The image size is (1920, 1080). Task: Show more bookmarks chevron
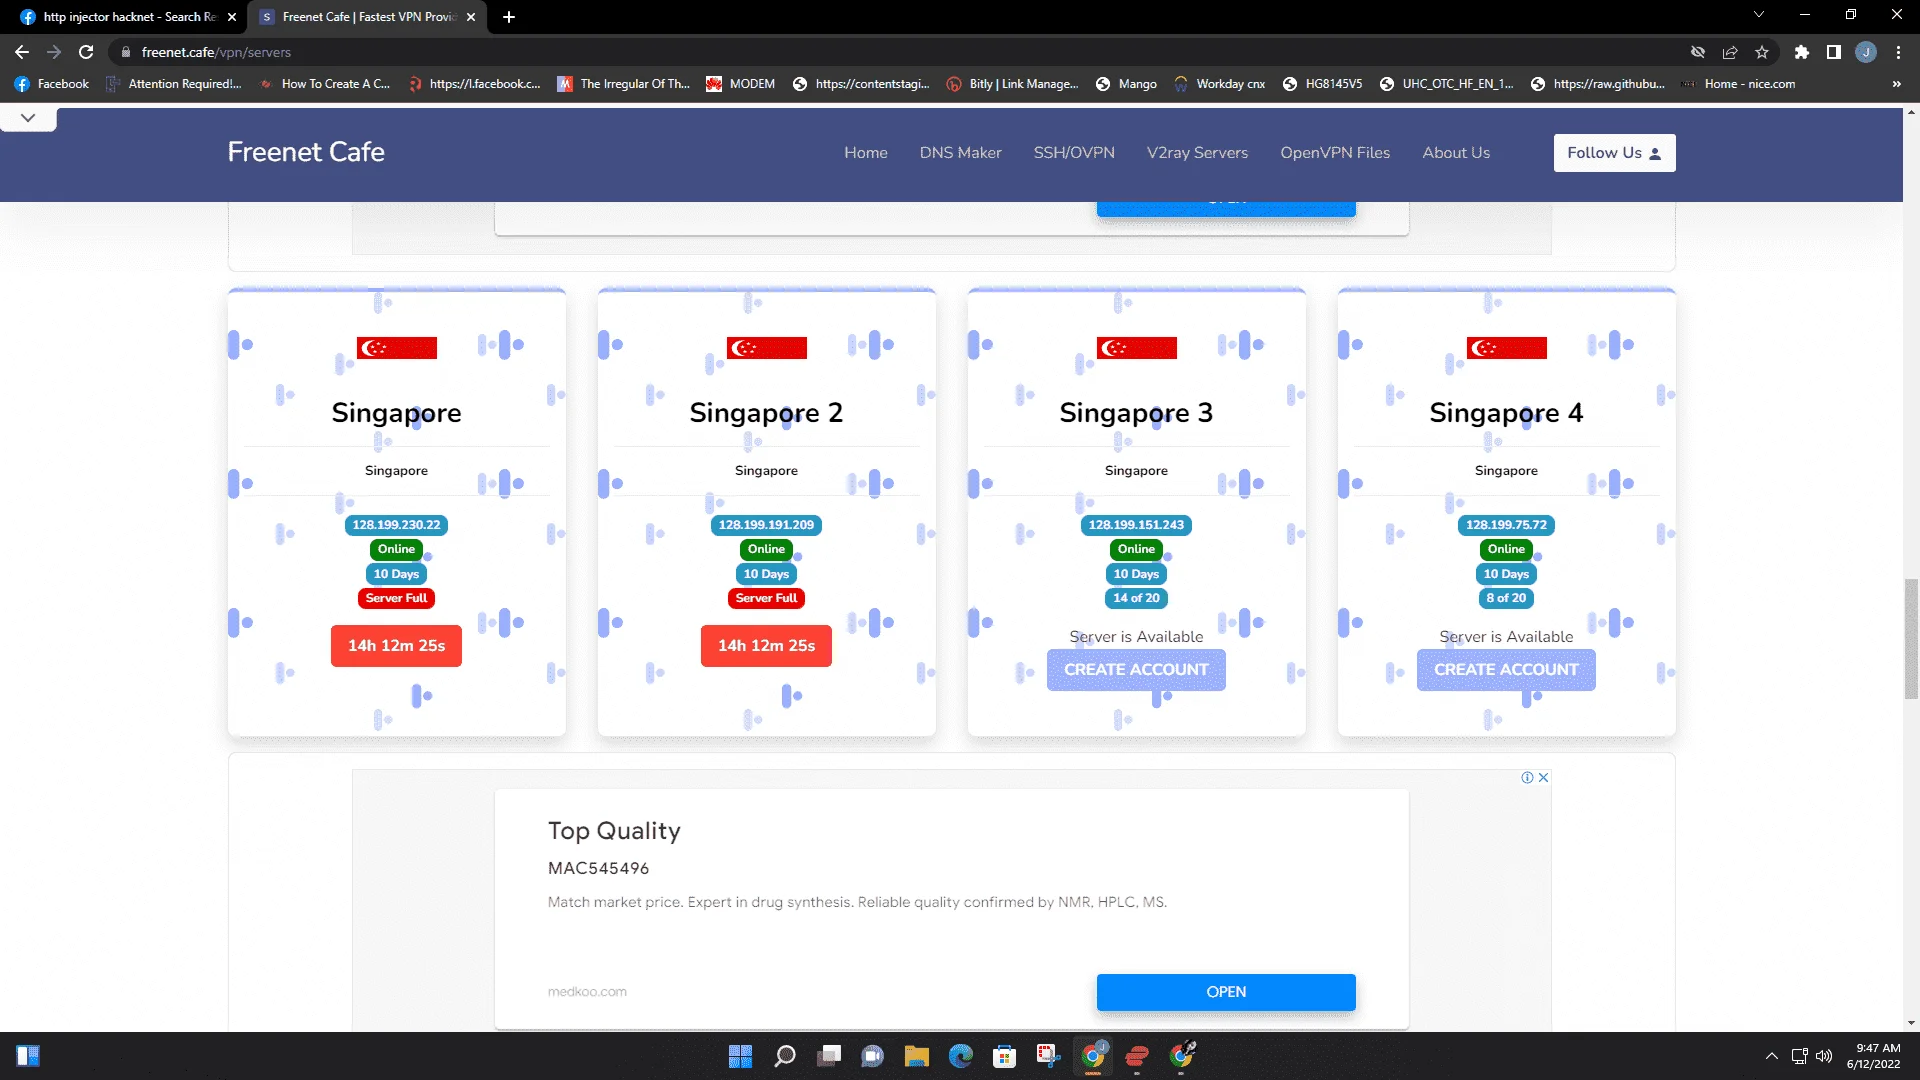tap(1896, 84)
